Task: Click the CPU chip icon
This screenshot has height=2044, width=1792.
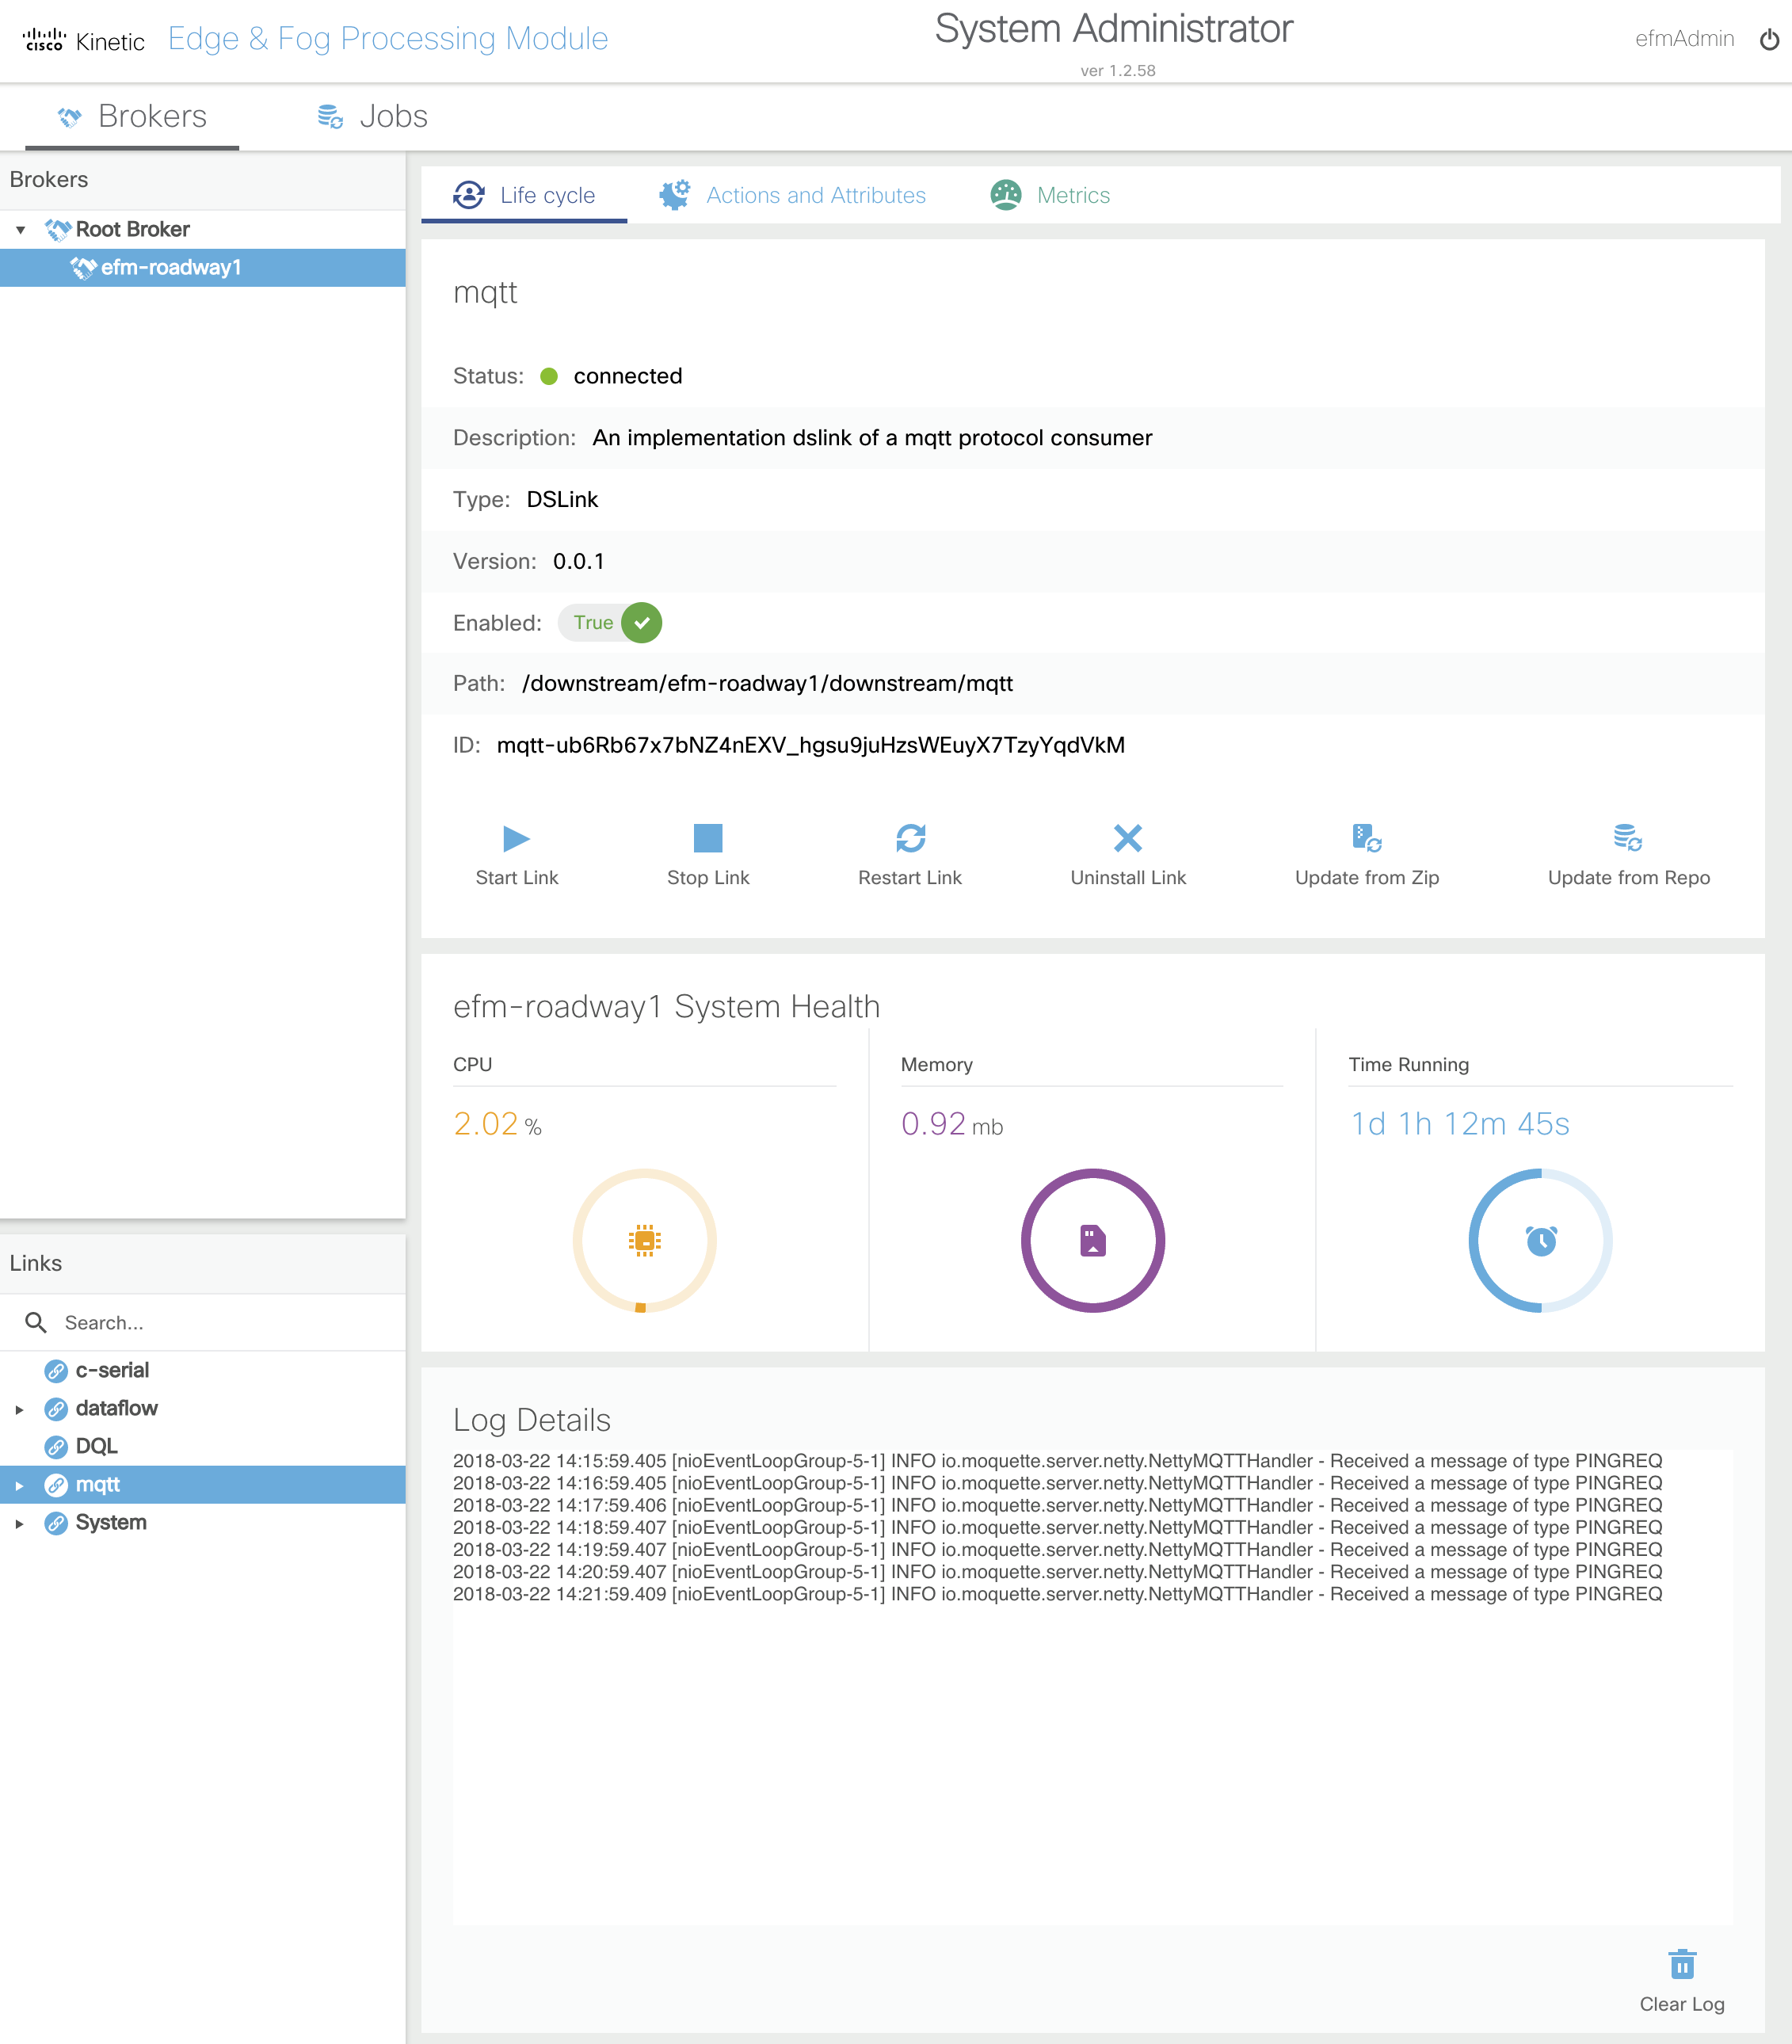Action: [x=645, y=1241]
